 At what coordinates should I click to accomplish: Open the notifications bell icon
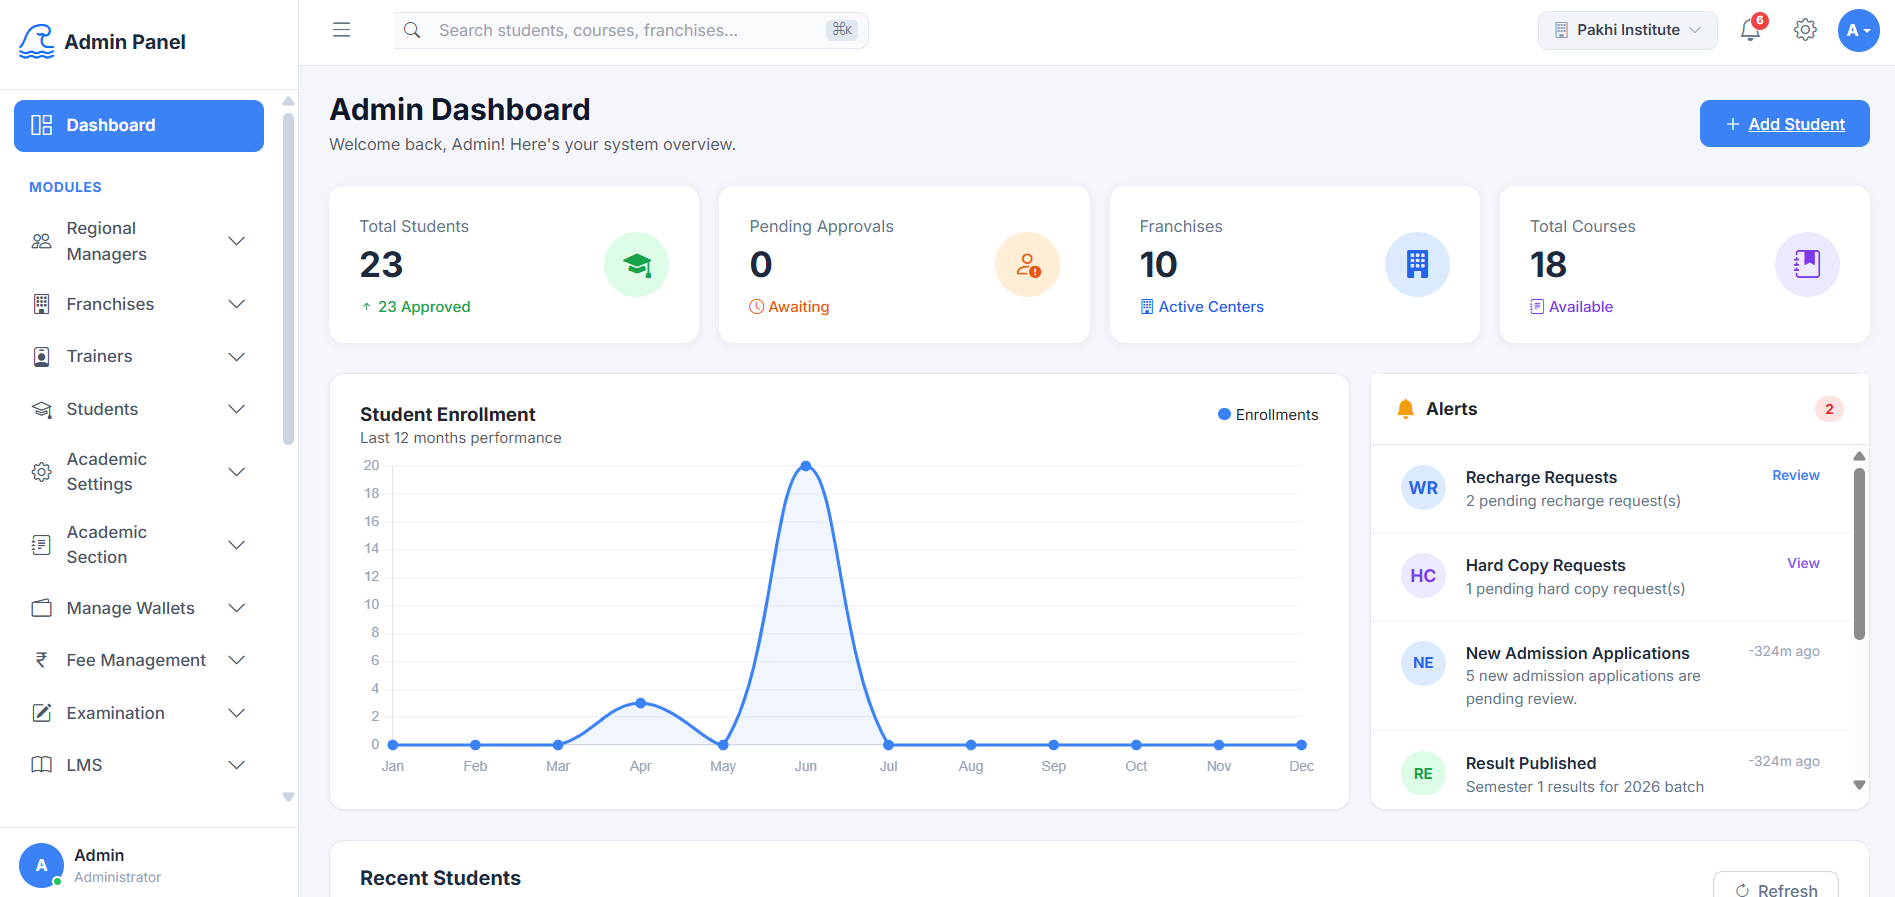1750,30
